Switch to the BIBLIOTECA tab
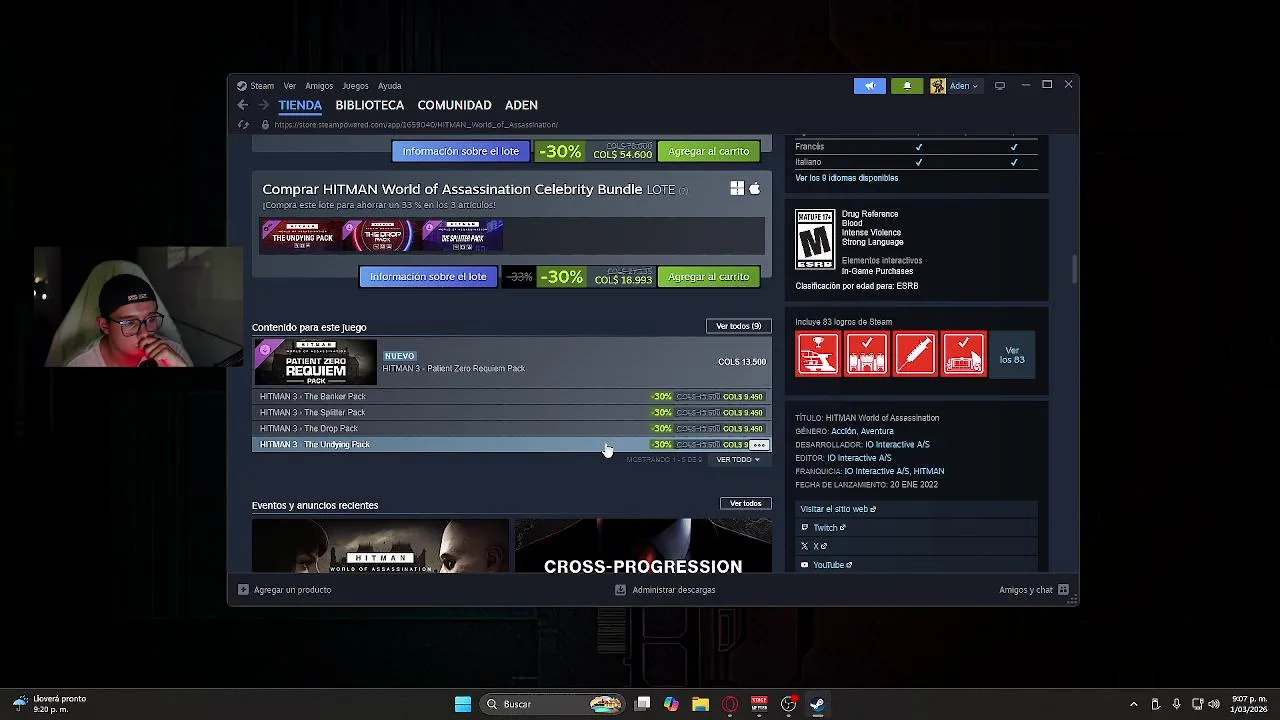The height and width of the screenshot is (720, 1280). coord(370,105)
